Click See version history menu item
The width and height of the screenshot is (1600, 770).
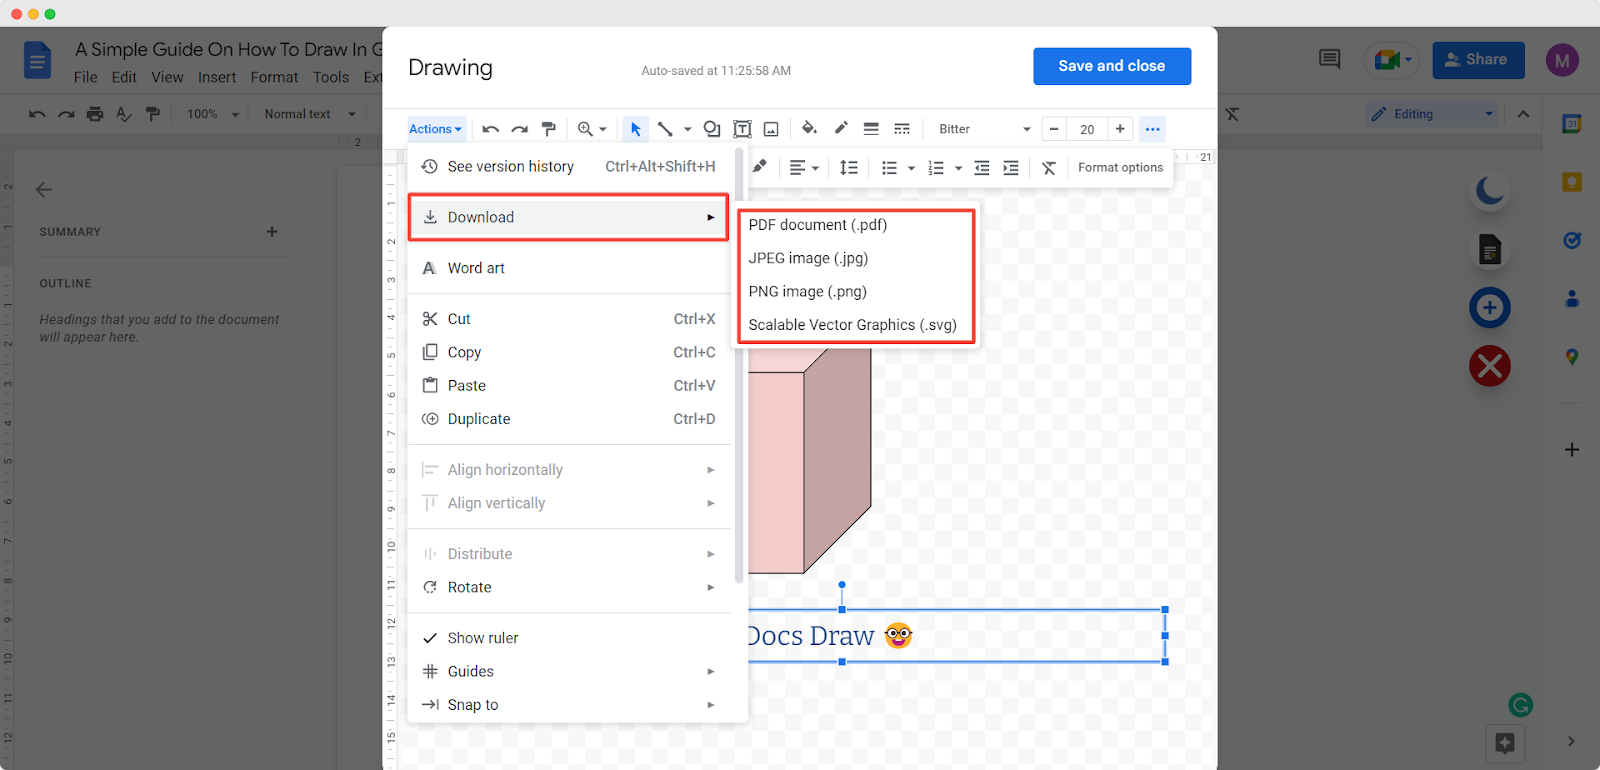pyautogui.click(x=569, y=166)
